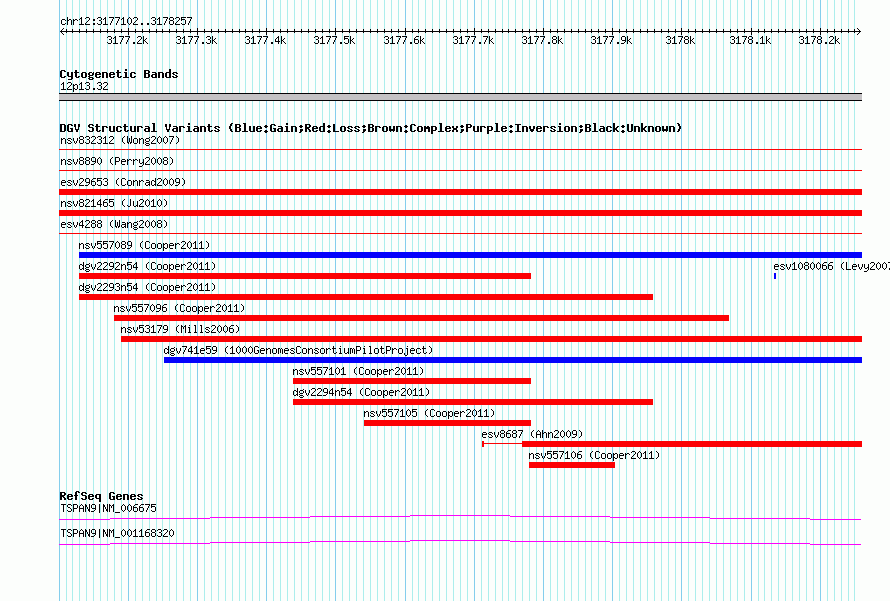
Task: Open the RefSeq Genes track heading
Action: (x=101, y=496)
